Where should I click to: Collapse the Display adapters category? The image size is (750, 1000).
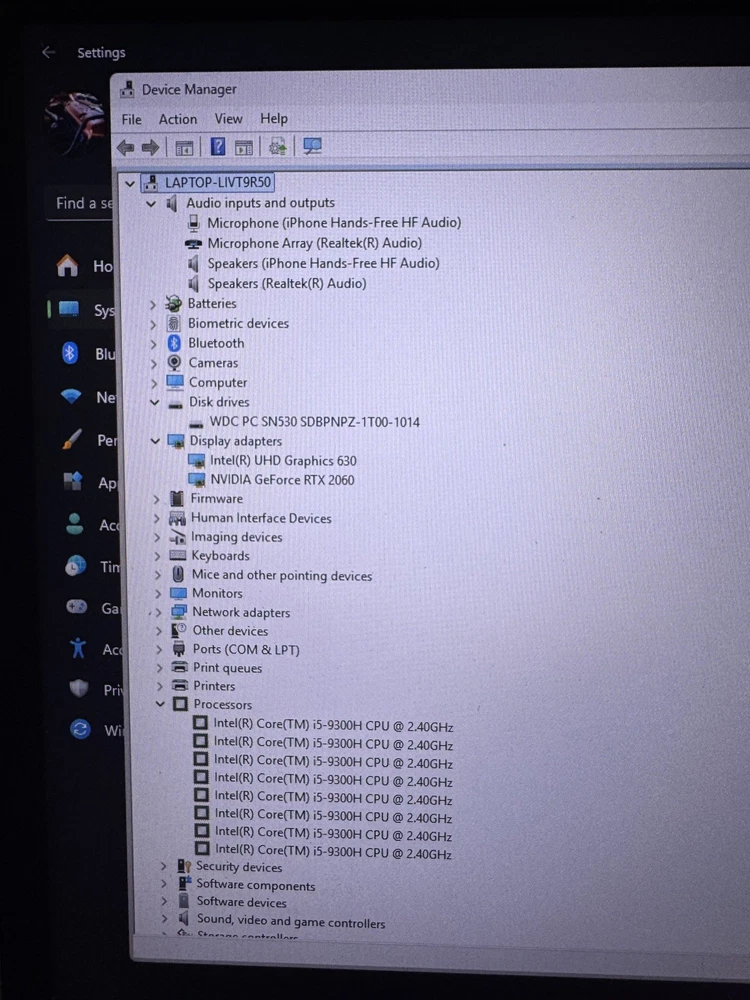click(x=156, y=441)
